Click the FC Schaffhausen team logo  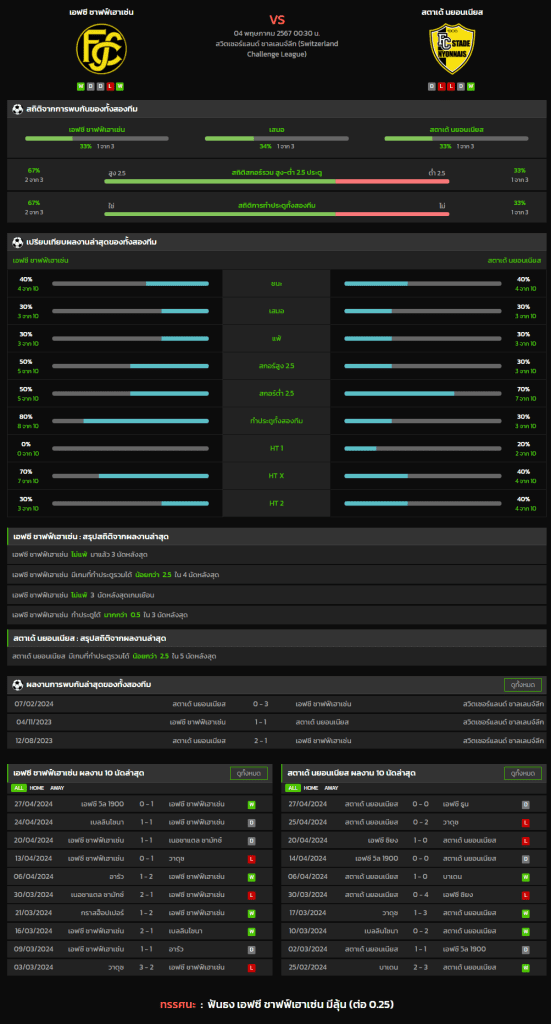[x=101, y=49]
